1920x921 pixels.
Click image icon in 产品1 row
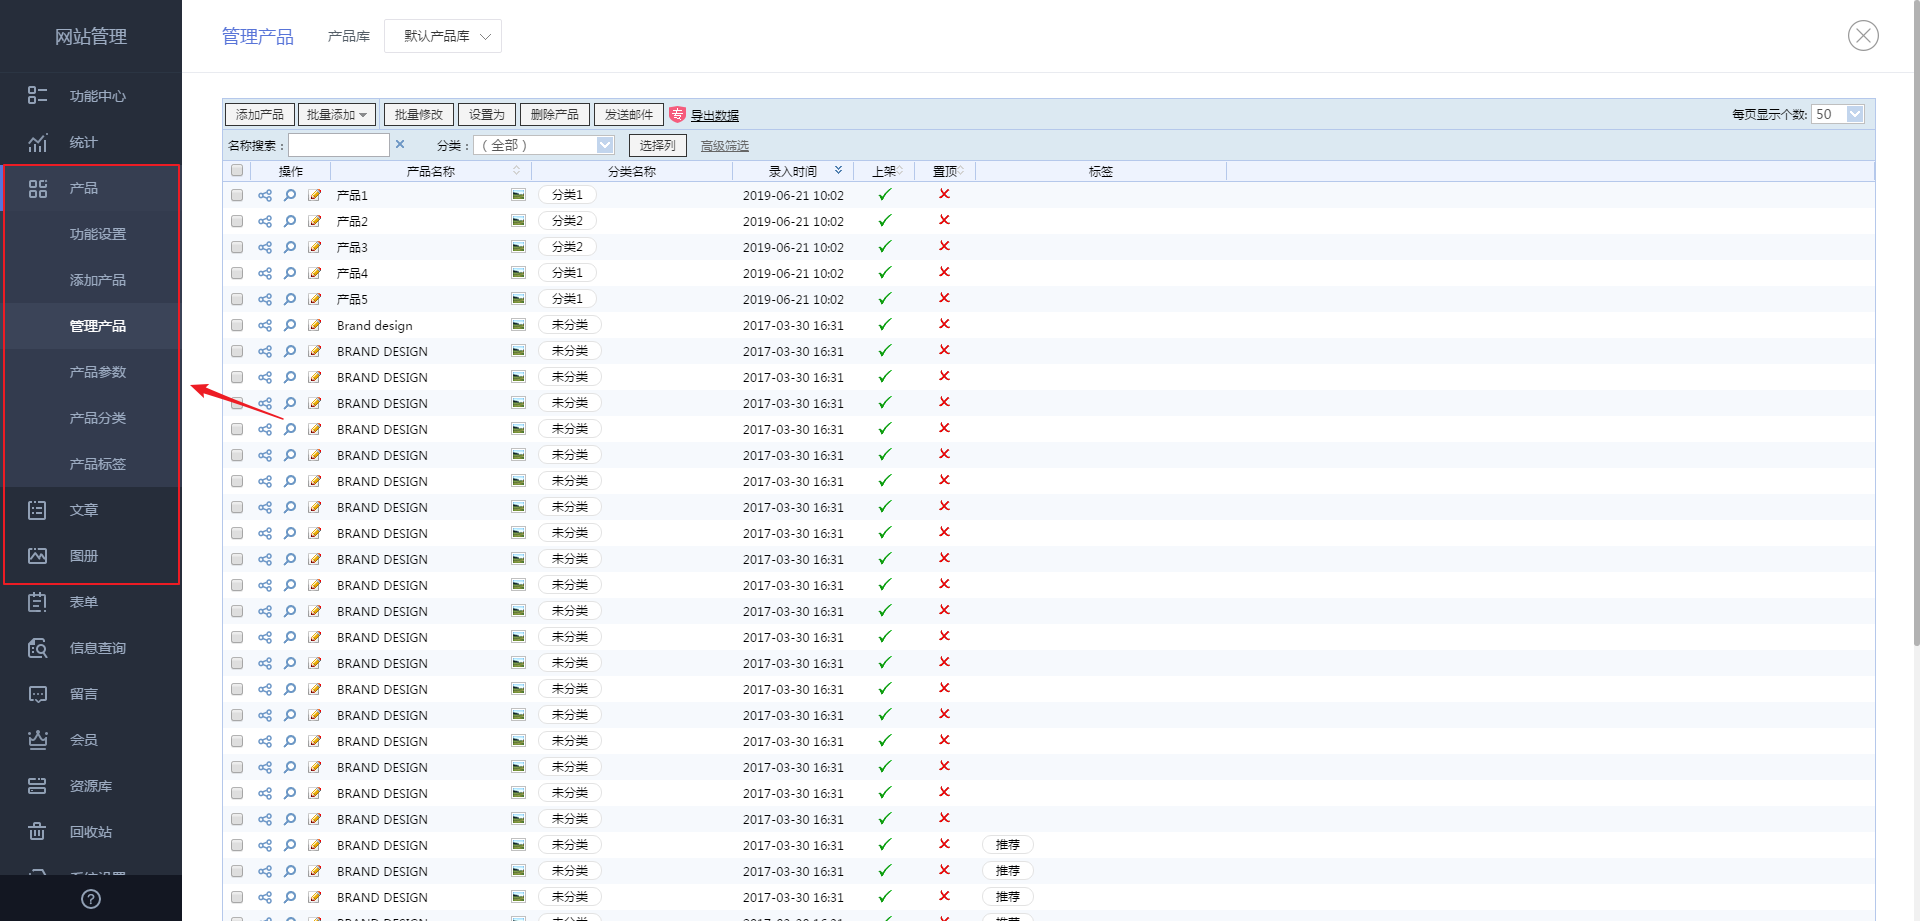pyautogui.click(x=518, y=195)
